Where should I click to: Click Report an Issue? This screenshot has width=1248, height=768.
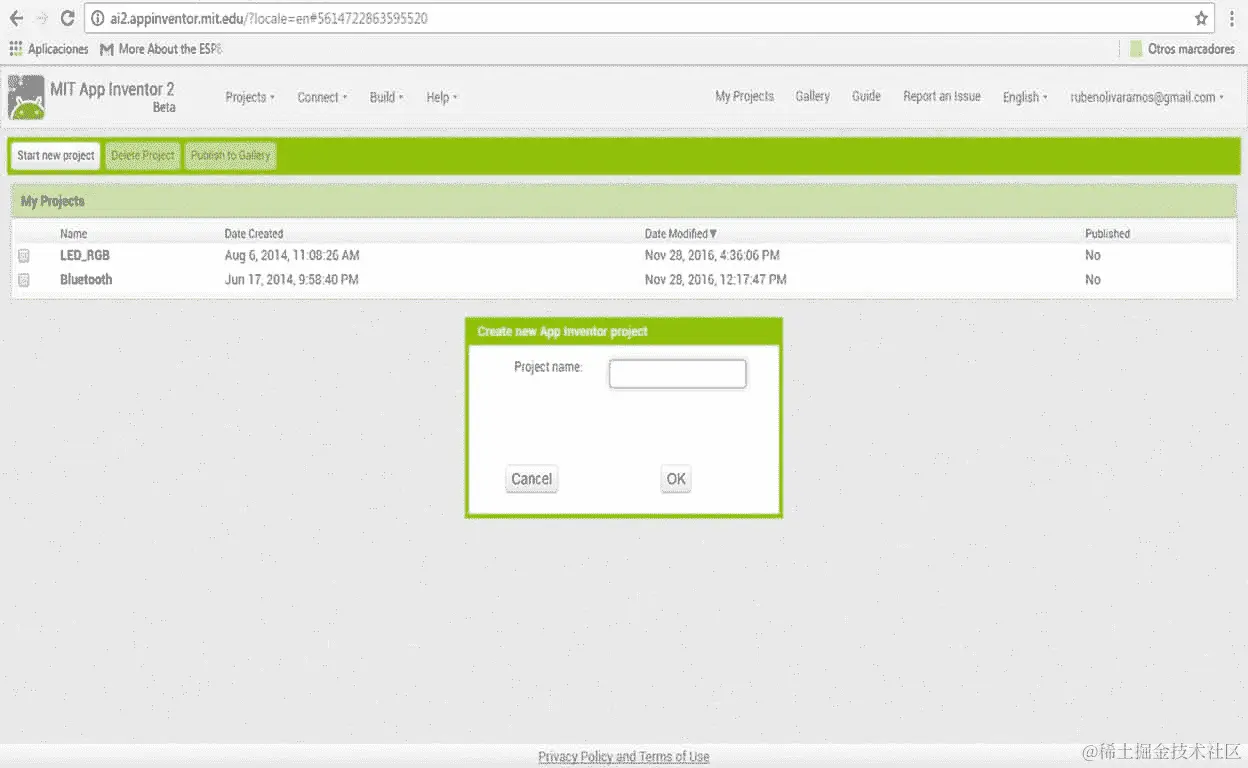(x=941, y=96)
